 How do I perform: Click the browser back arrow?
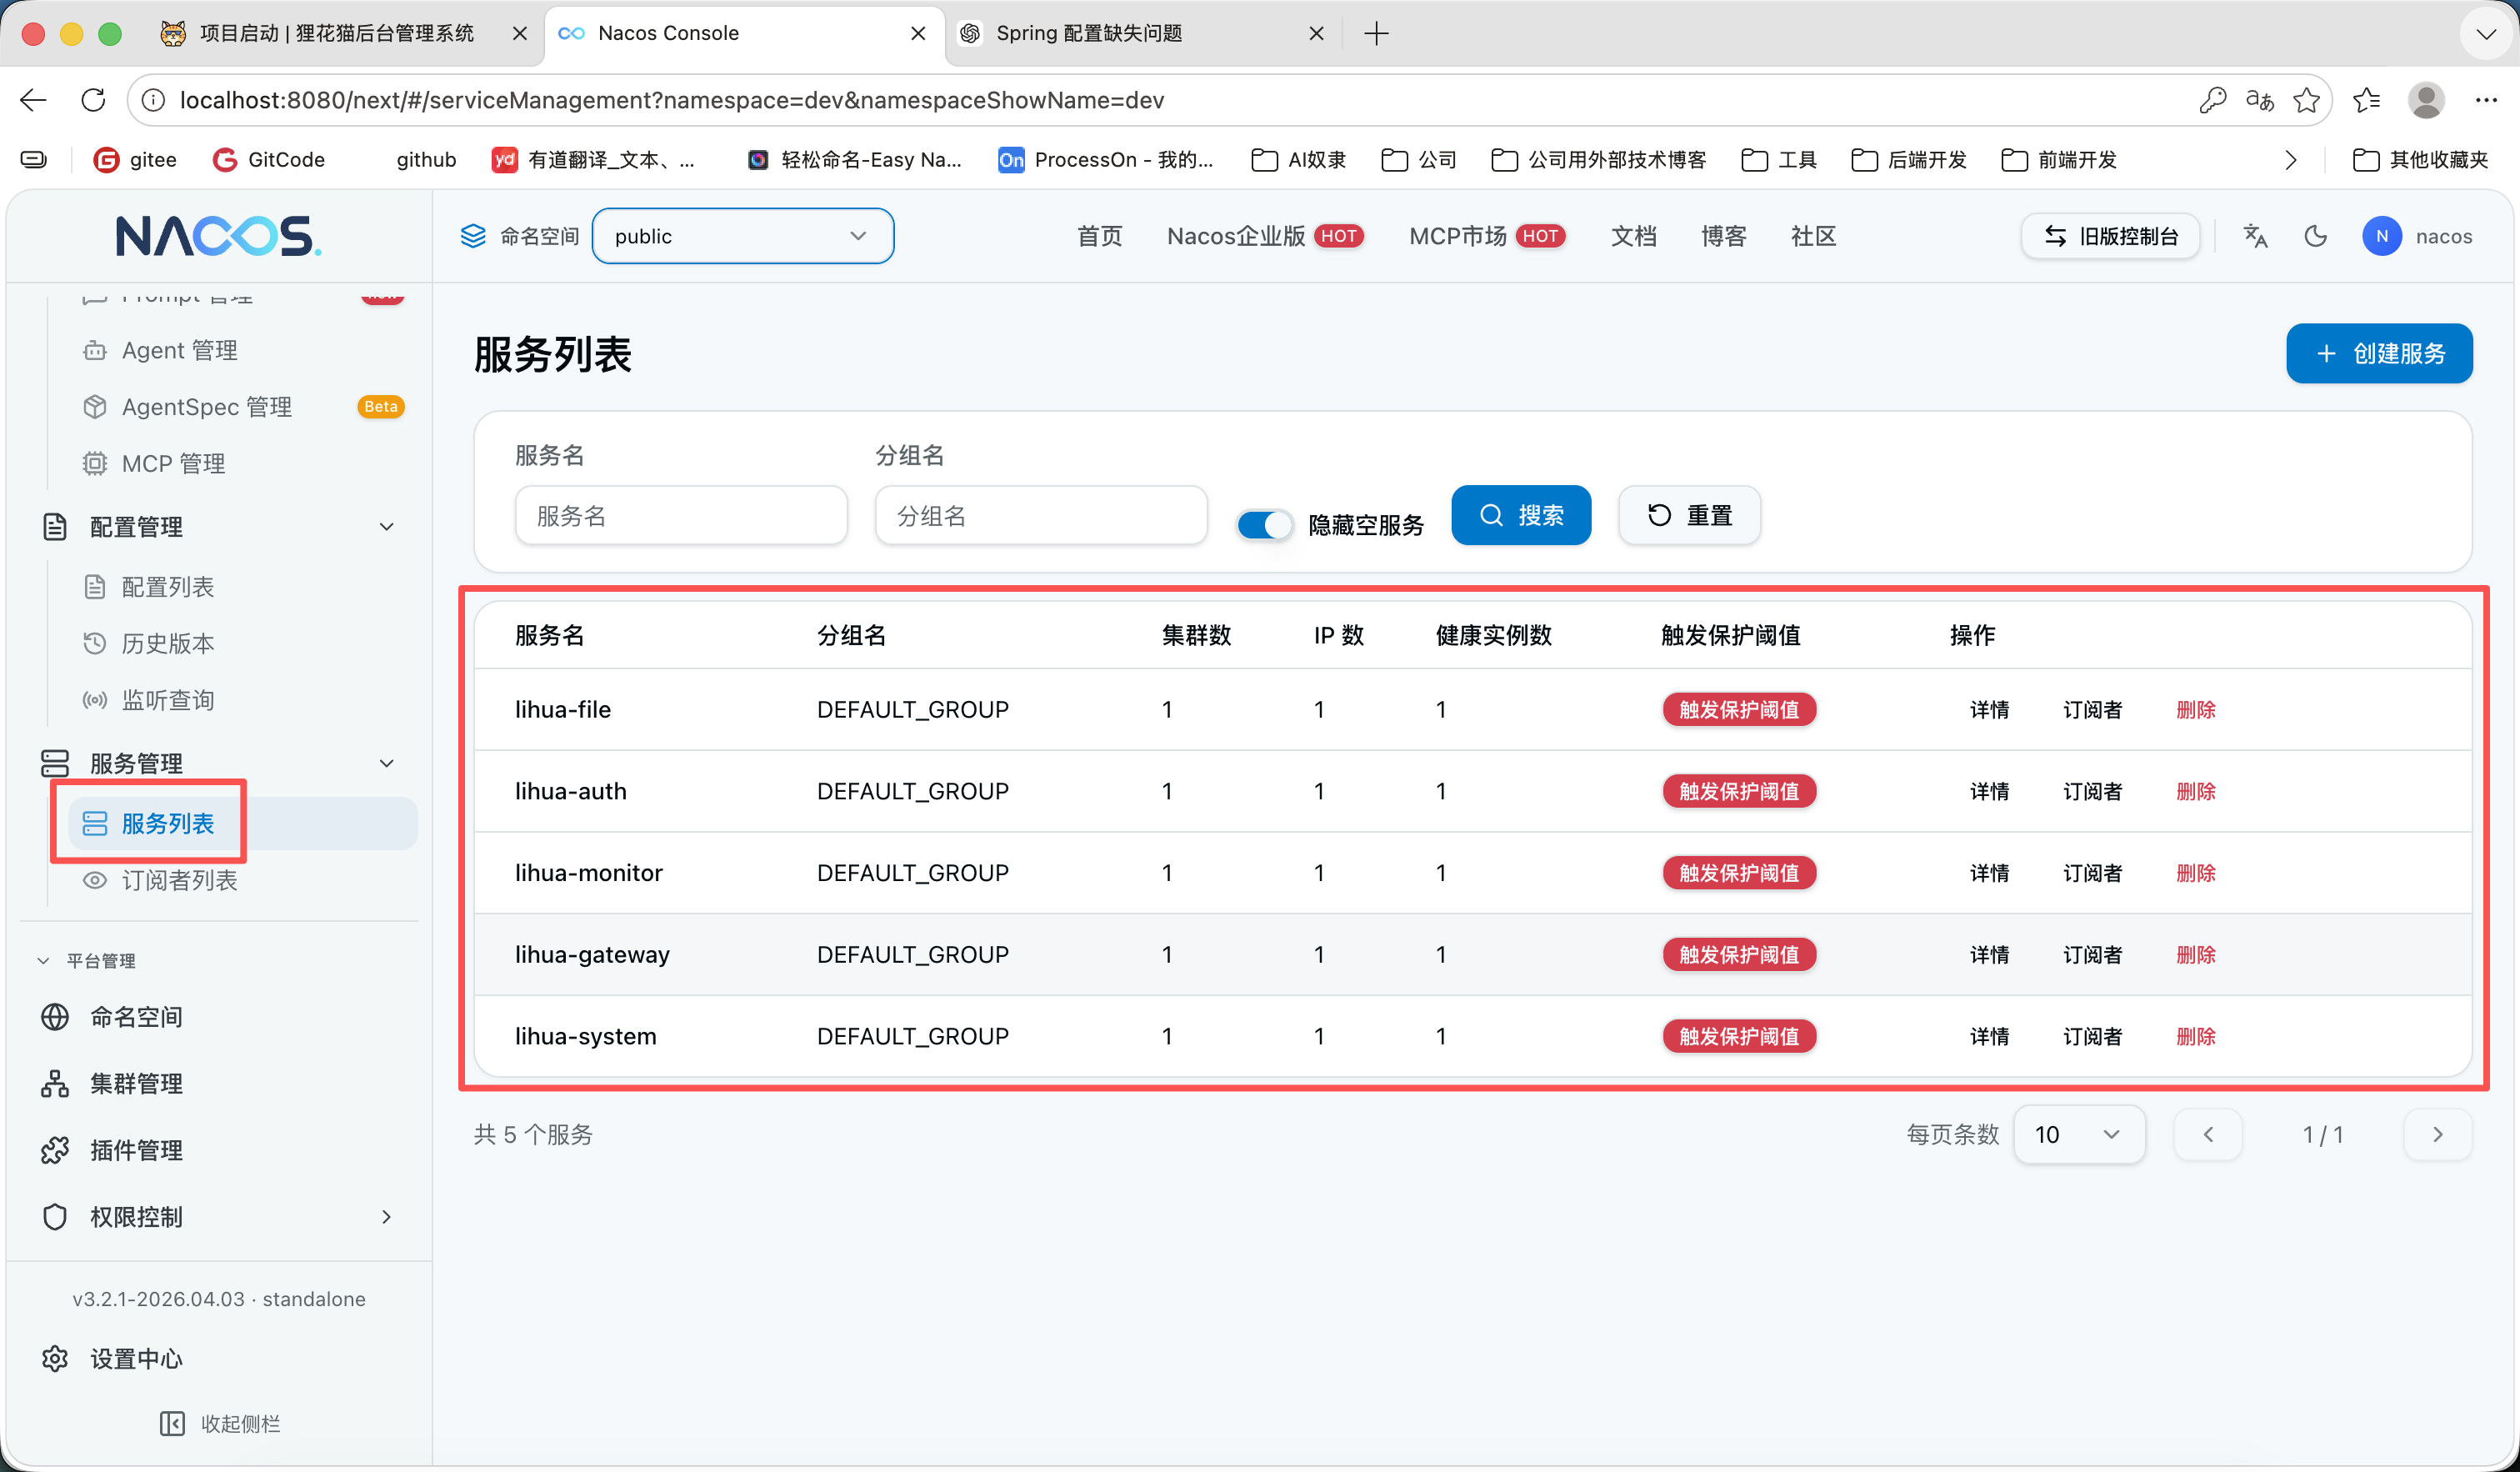[x=33, y=100]
